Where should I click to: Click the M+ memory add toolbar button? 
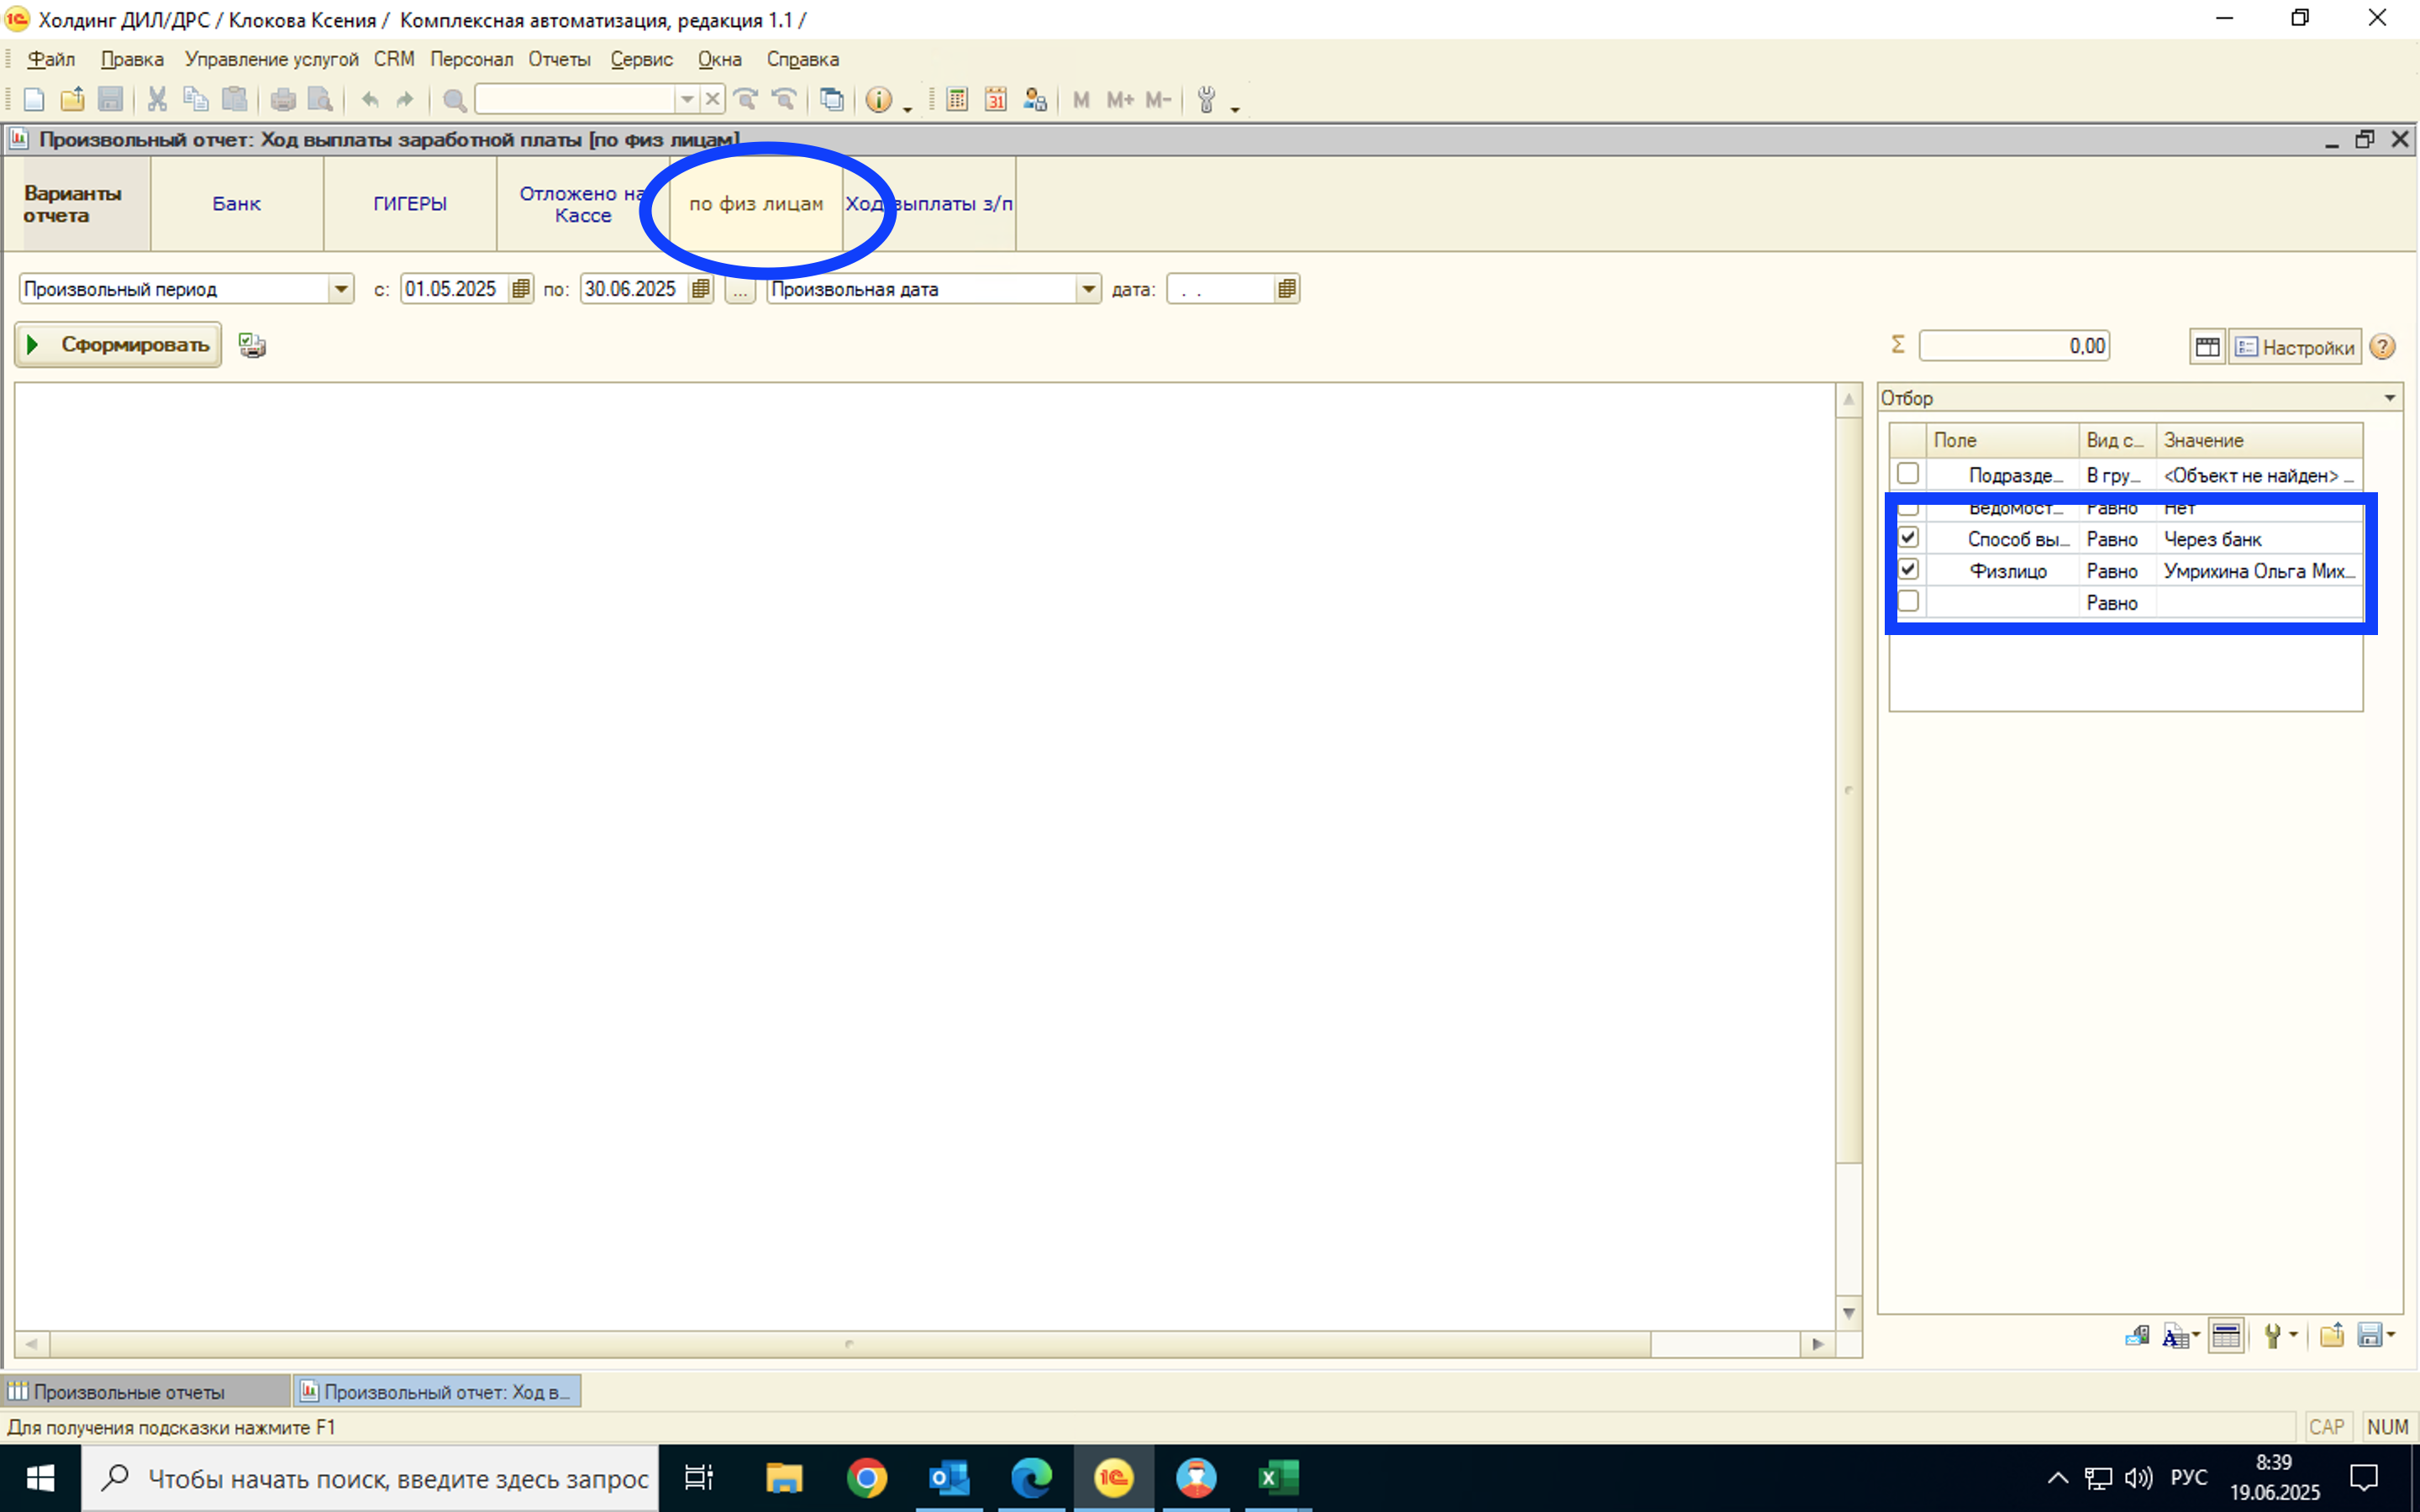tap(1120, 99)
